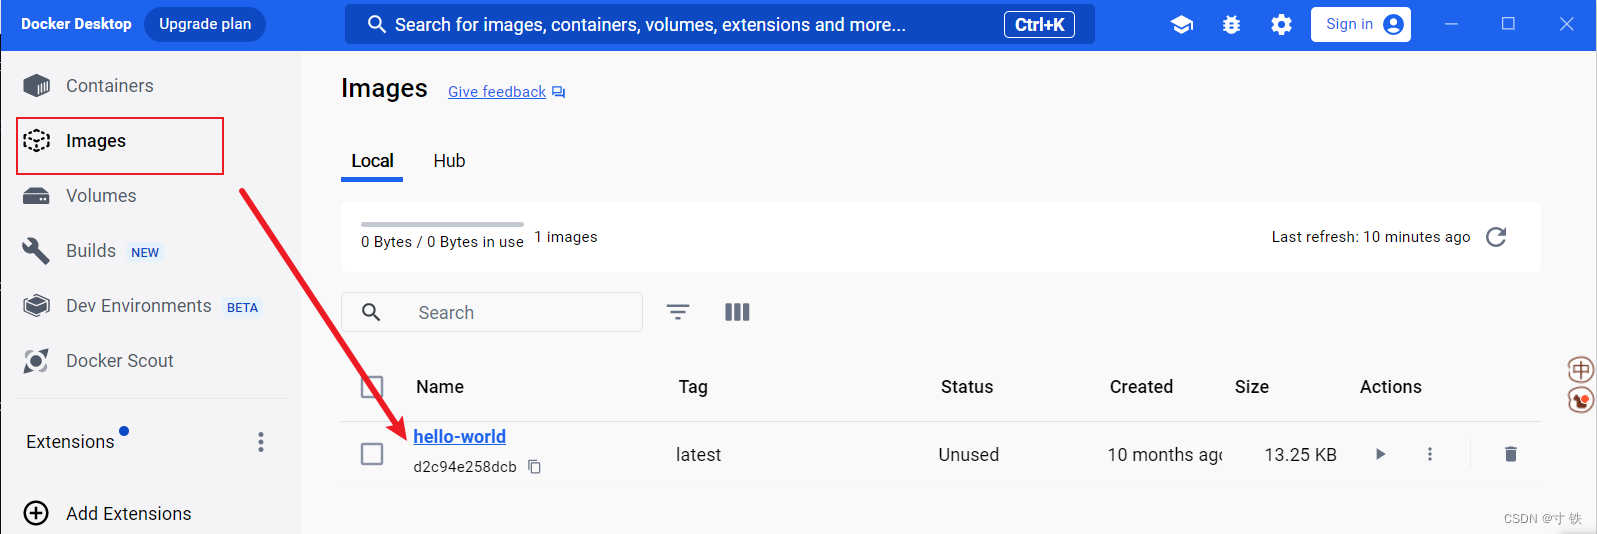
Task: Refresh the images list
Action: [1496, 237]
